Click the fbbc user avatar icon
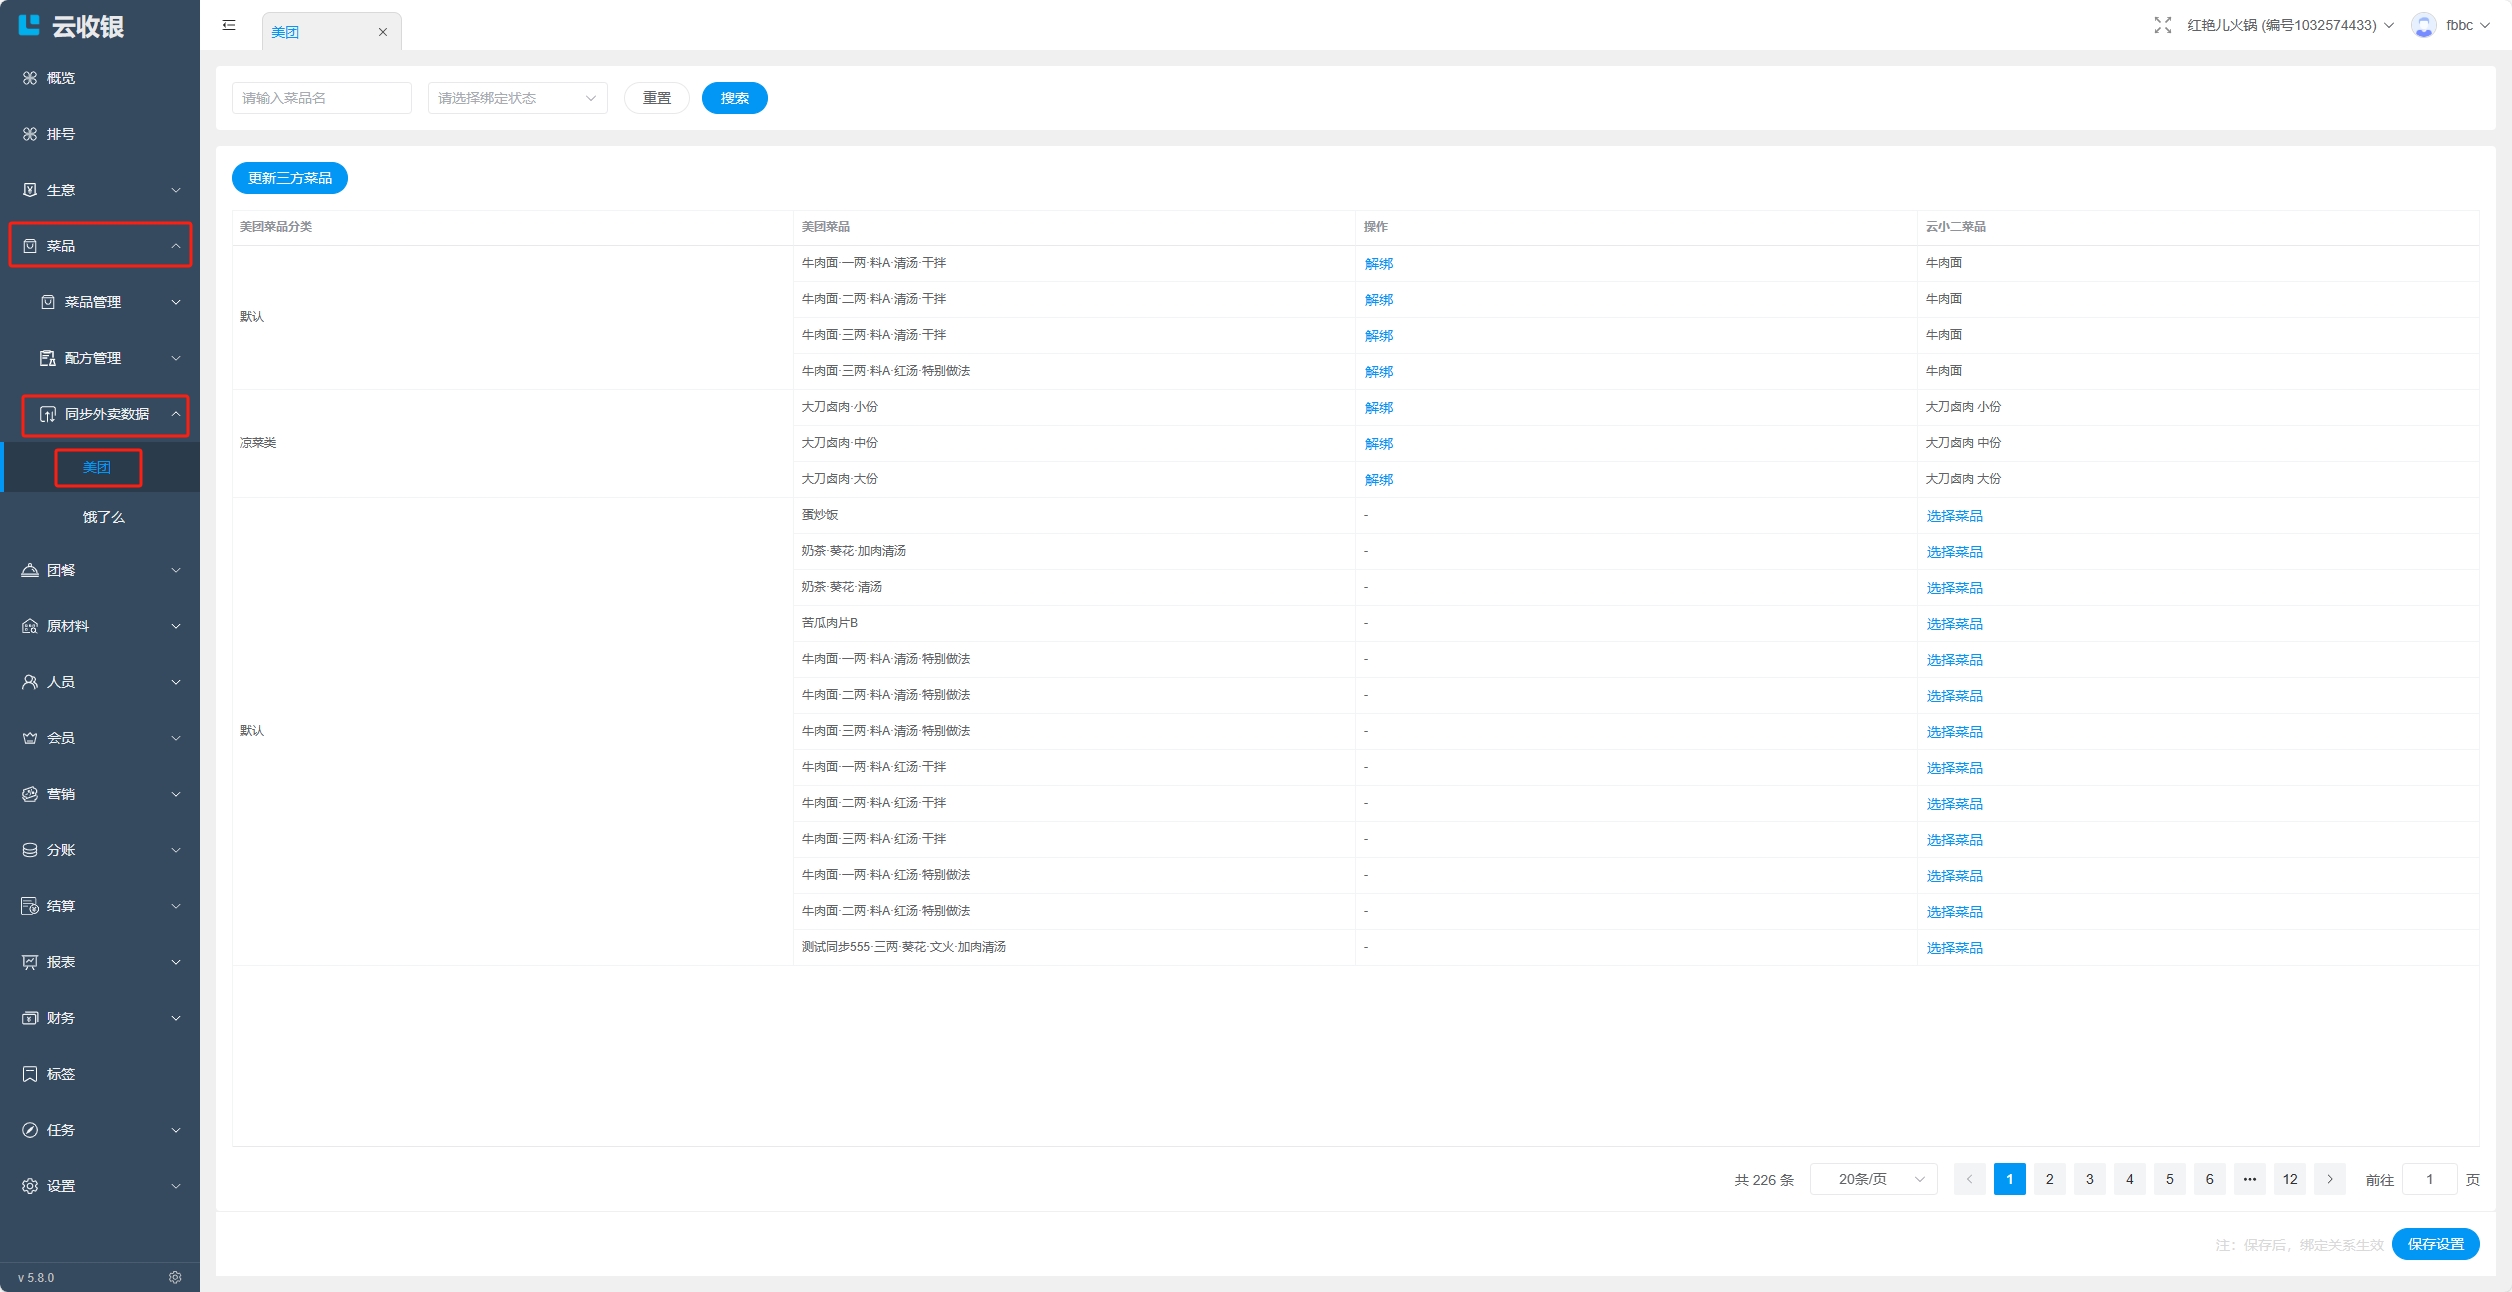The width and height of the screenshot is (2512, 1292). 2423,26
